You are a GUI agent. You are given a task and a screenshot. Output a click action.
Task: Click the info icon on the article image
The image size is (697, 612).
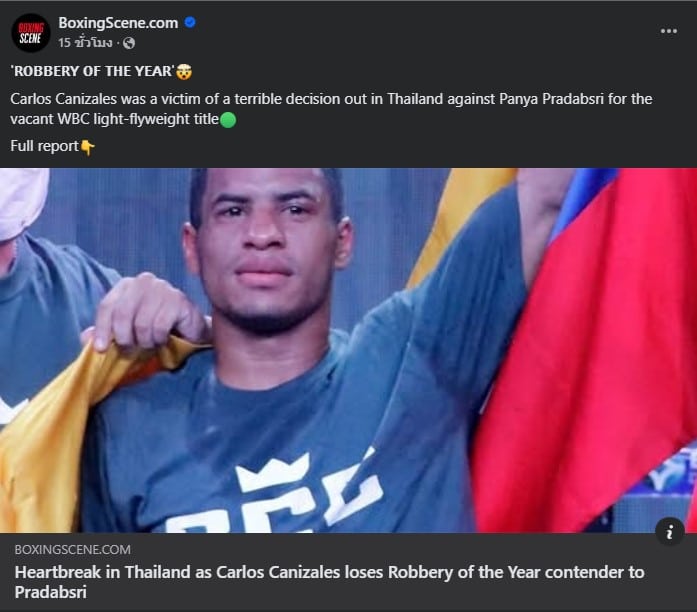coord(670,532)
